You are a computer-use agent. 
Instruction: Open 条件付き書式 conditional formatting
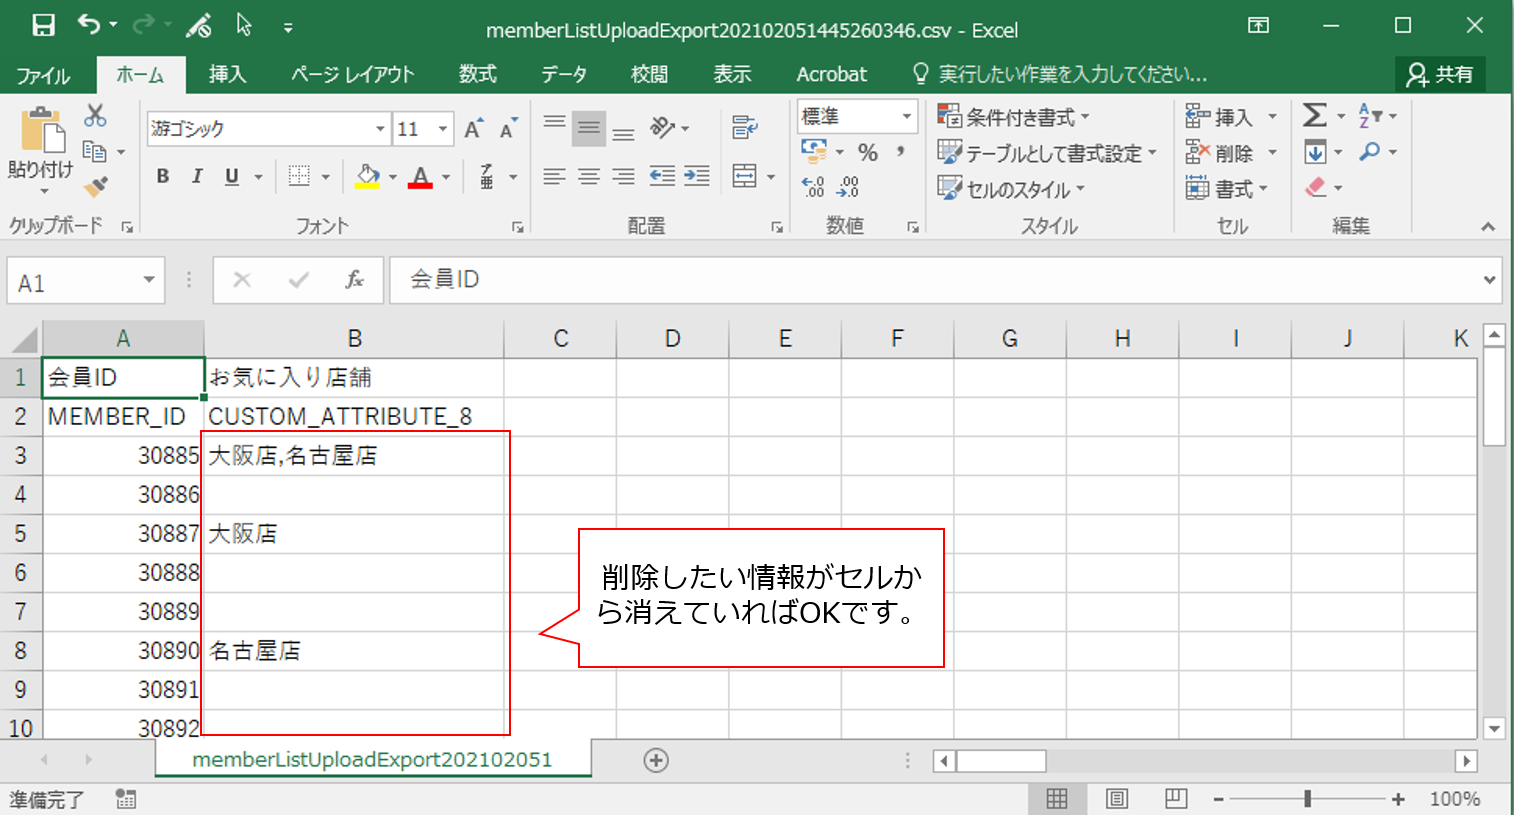click(x=1014, y=117)
